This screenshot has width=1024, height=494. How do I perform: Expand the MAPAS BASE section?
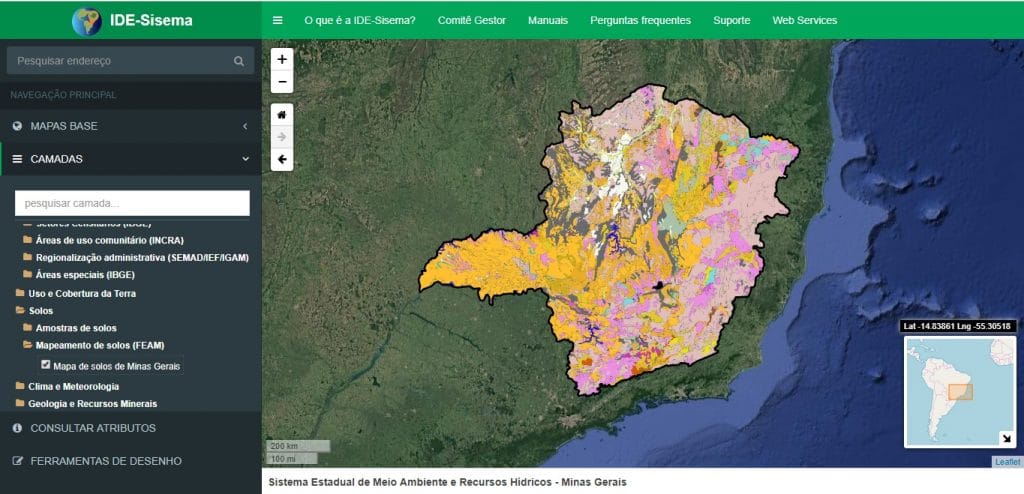tap(130, 126)
